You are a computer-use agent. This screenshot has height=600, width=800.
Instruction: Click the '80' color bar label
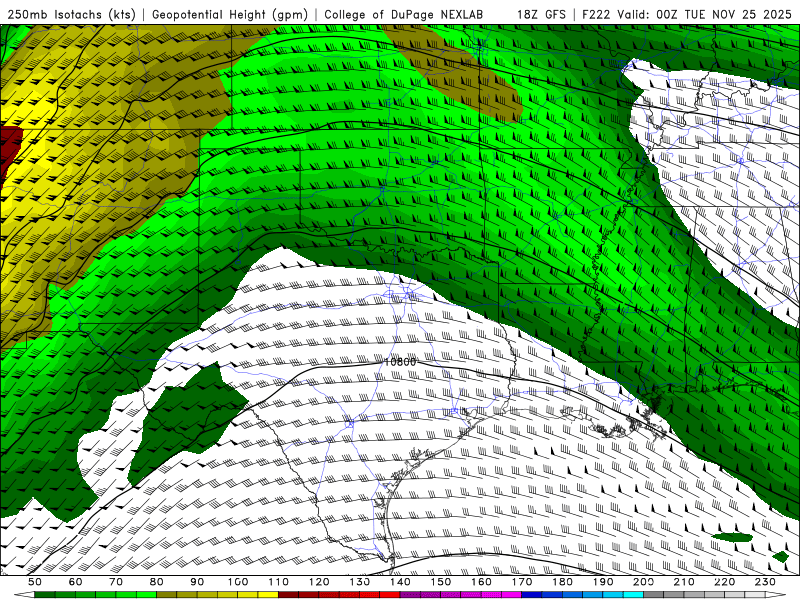157,582
